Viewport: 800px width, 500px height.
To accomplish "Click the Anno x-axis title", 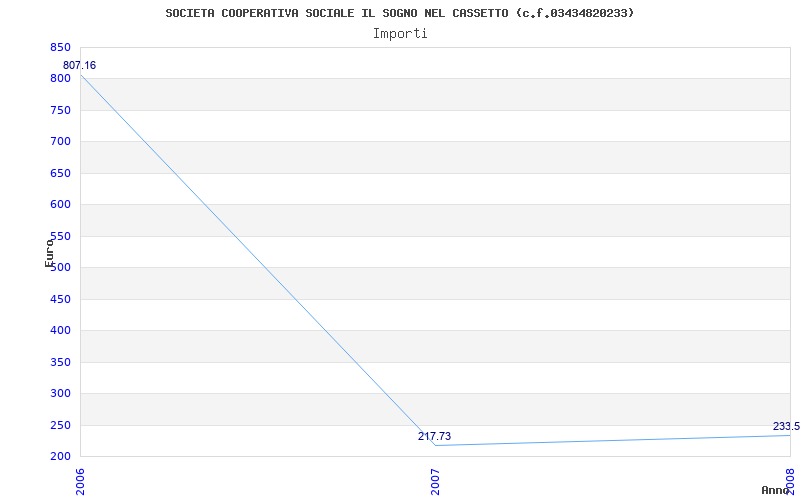I will [774, 490].
